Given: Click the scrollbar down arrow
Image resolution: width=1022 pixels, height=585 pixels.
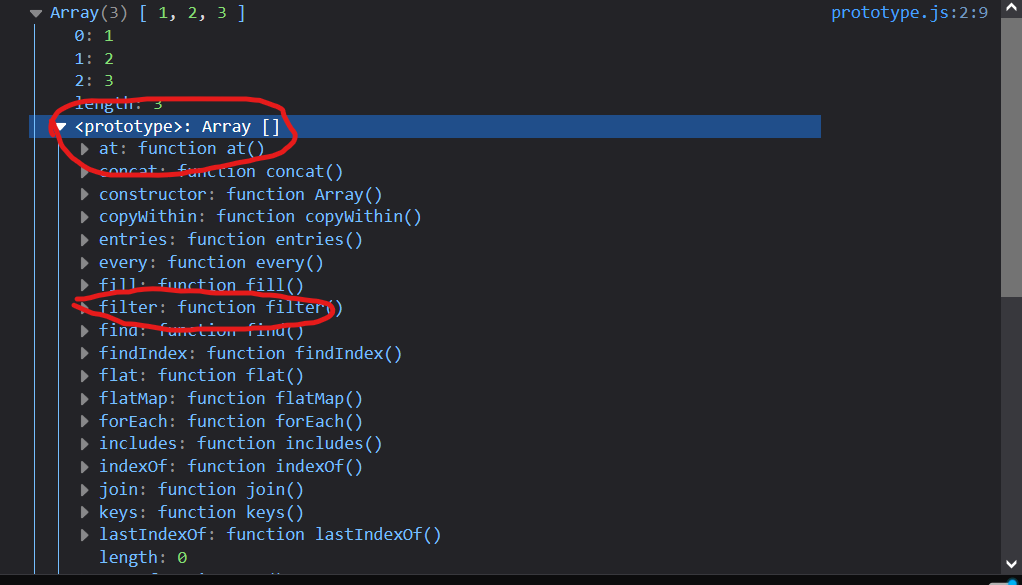Looking at the screenshot, I should pos(1011,564).
